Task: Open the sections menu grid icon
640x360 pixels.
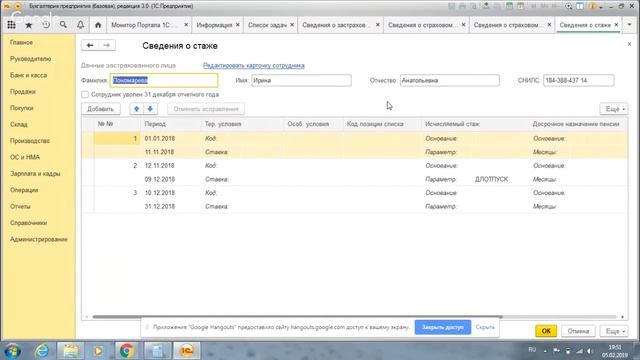Action: coord(11,25)
